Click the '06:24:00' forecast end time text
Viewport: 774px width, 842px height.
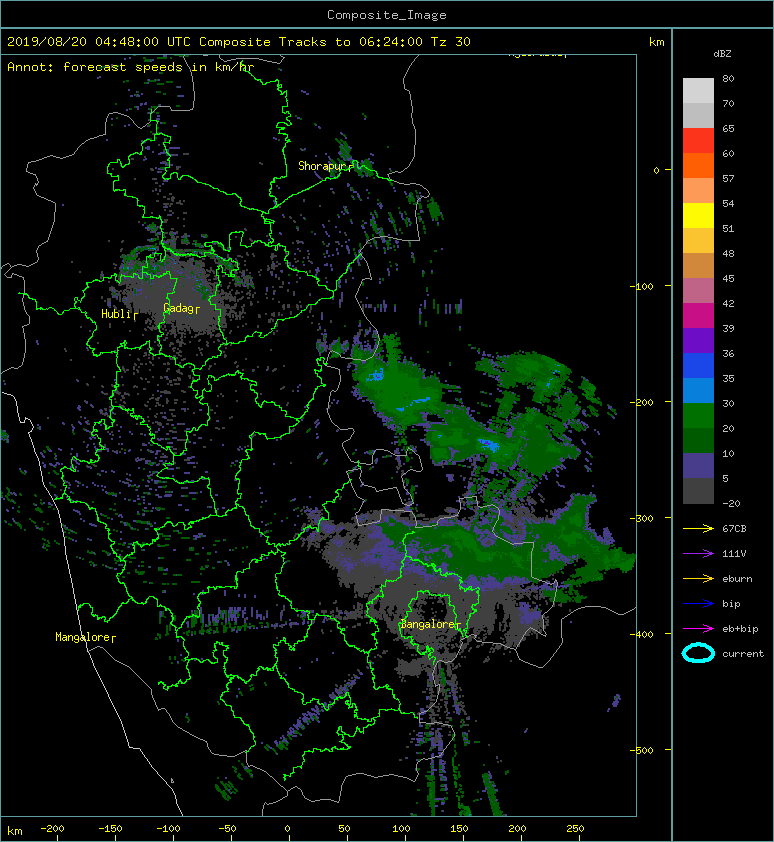390,42
